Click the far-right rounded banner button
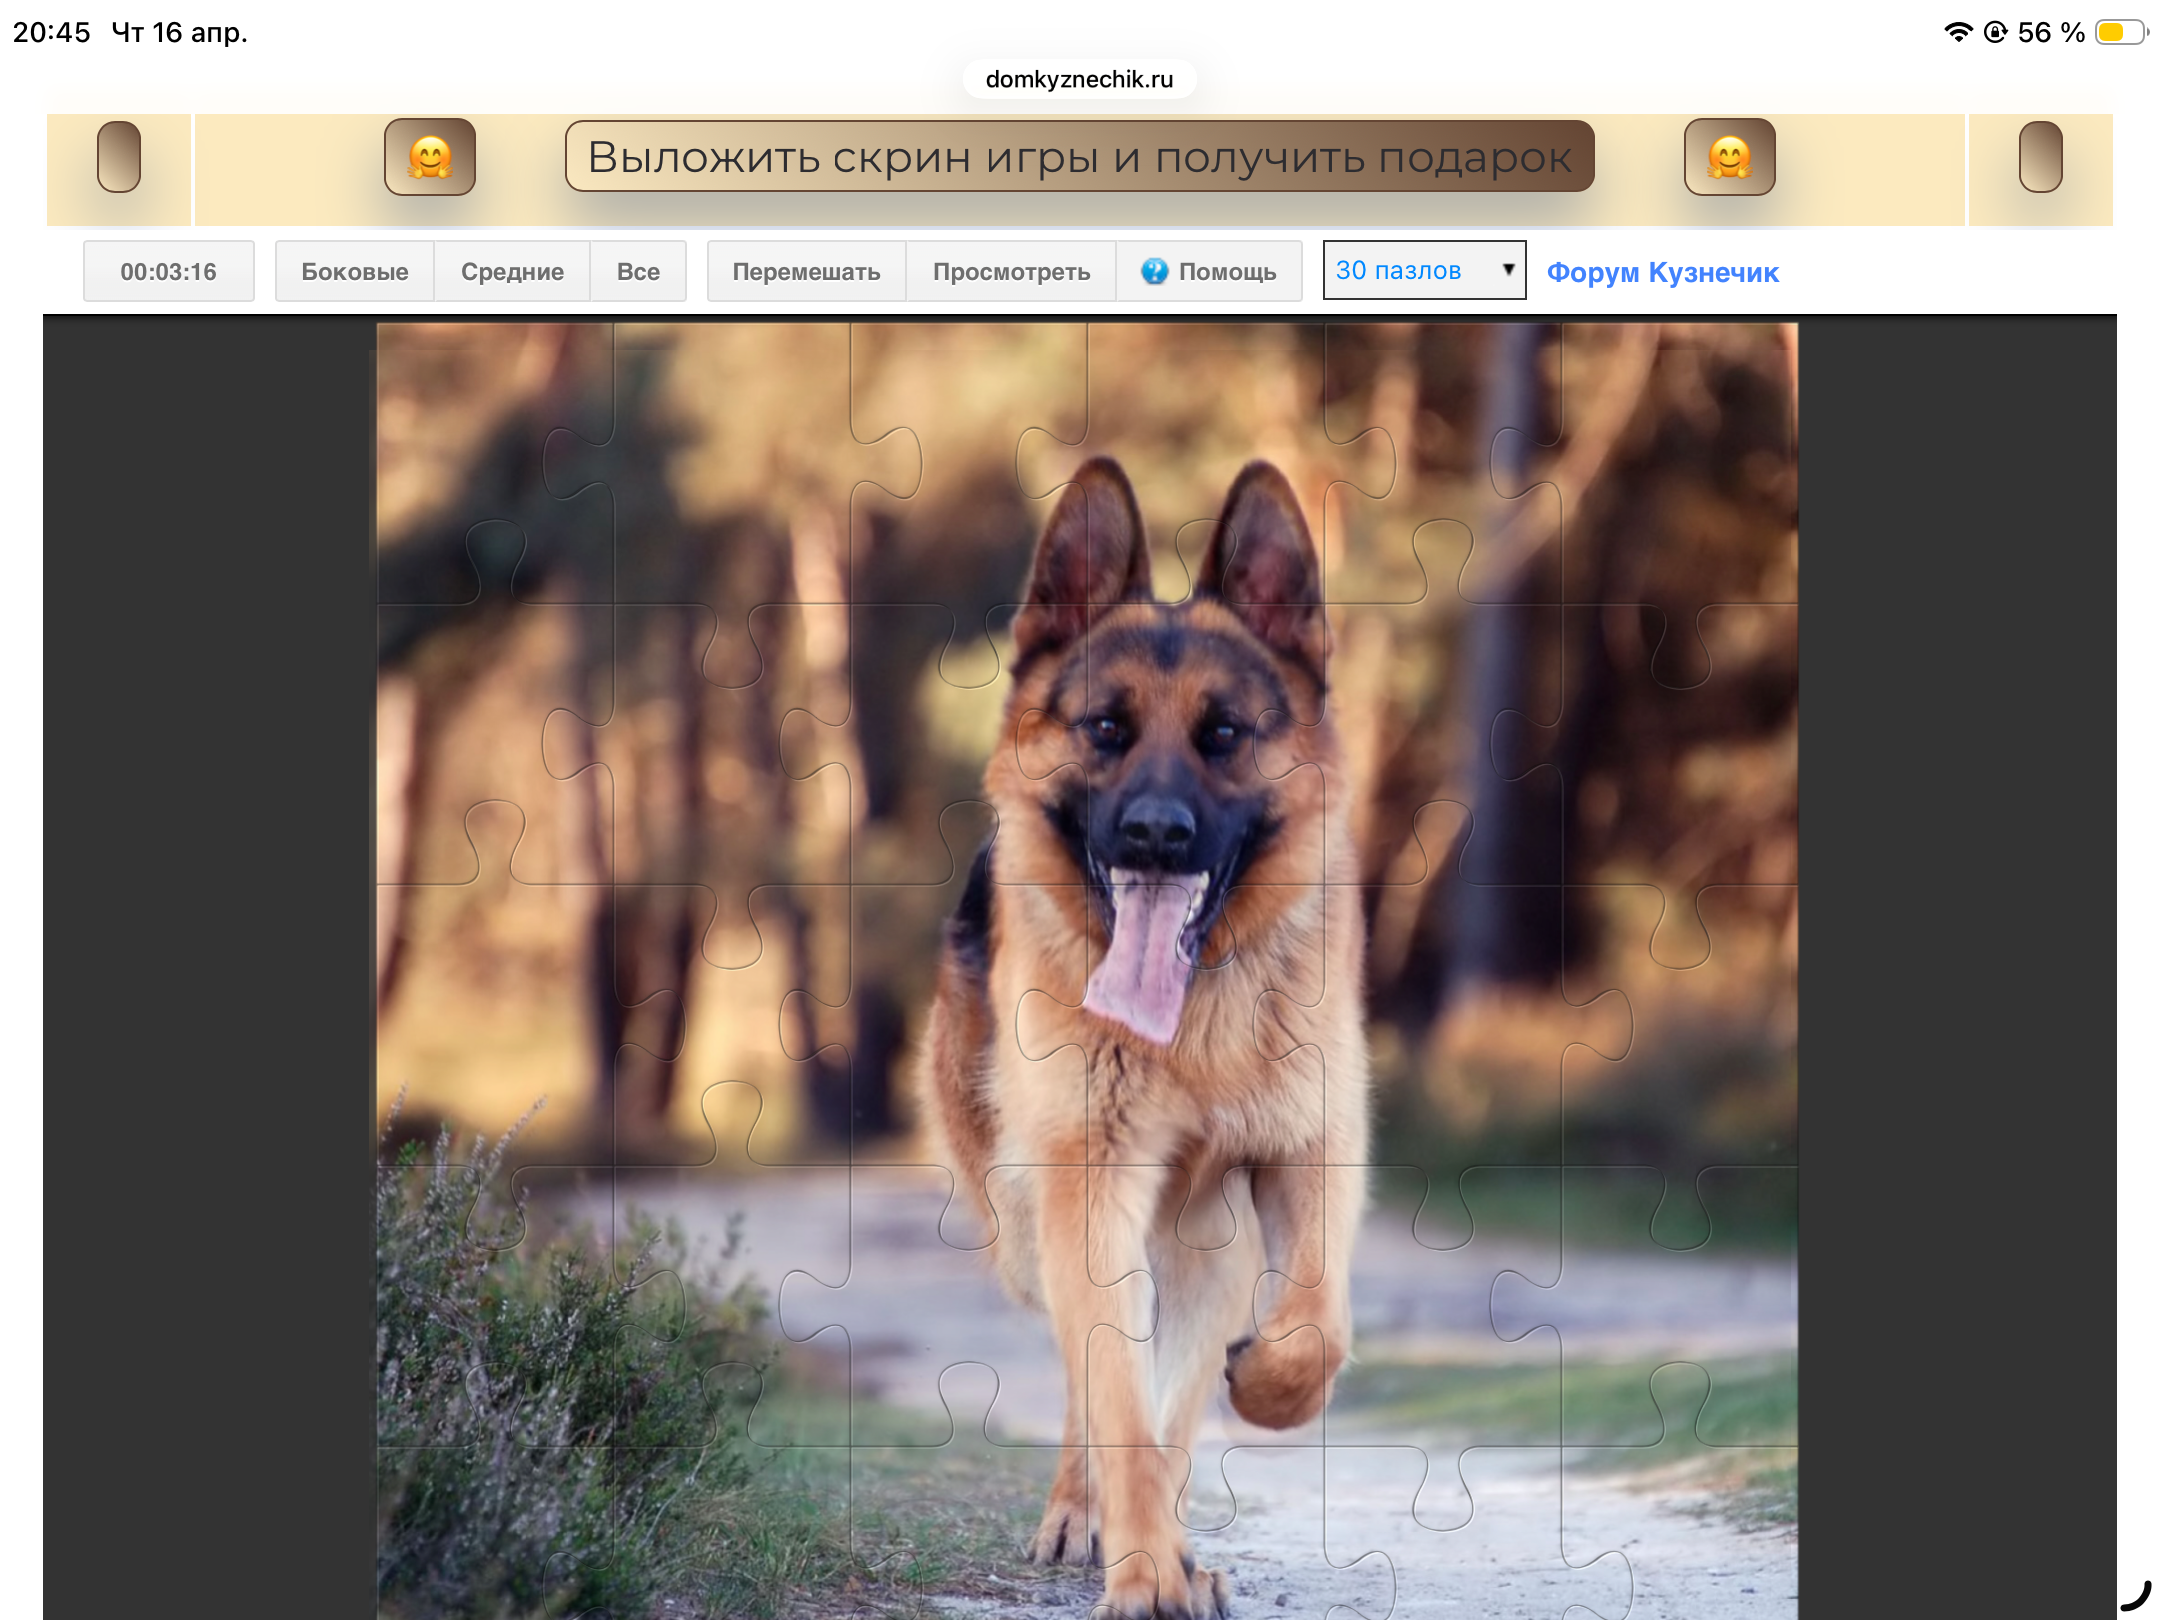 pos(2040,157)
